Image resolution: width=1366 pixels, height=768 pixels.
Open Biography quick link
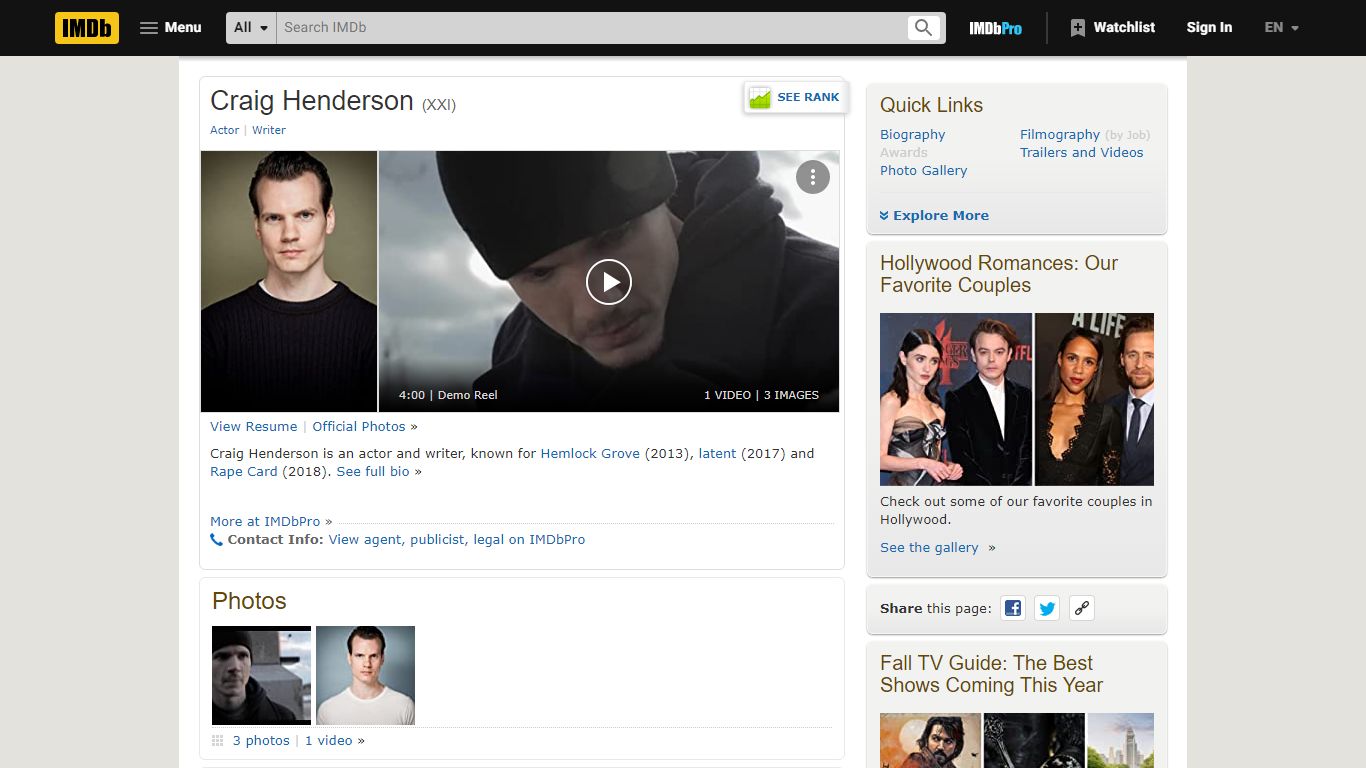(x=912, y=134)
